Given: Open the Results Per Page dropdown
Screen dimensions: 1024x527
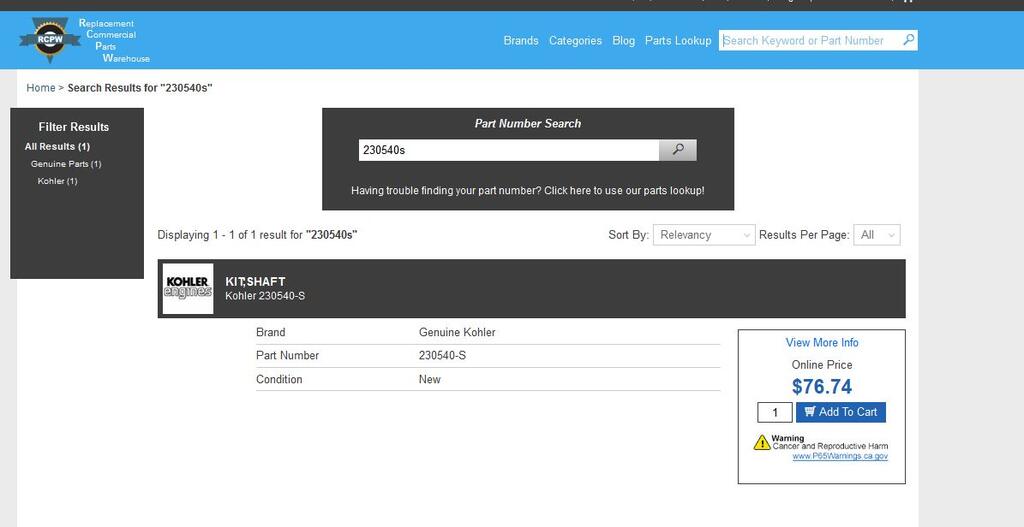Looking at the screenshot, I should point(877,235).
